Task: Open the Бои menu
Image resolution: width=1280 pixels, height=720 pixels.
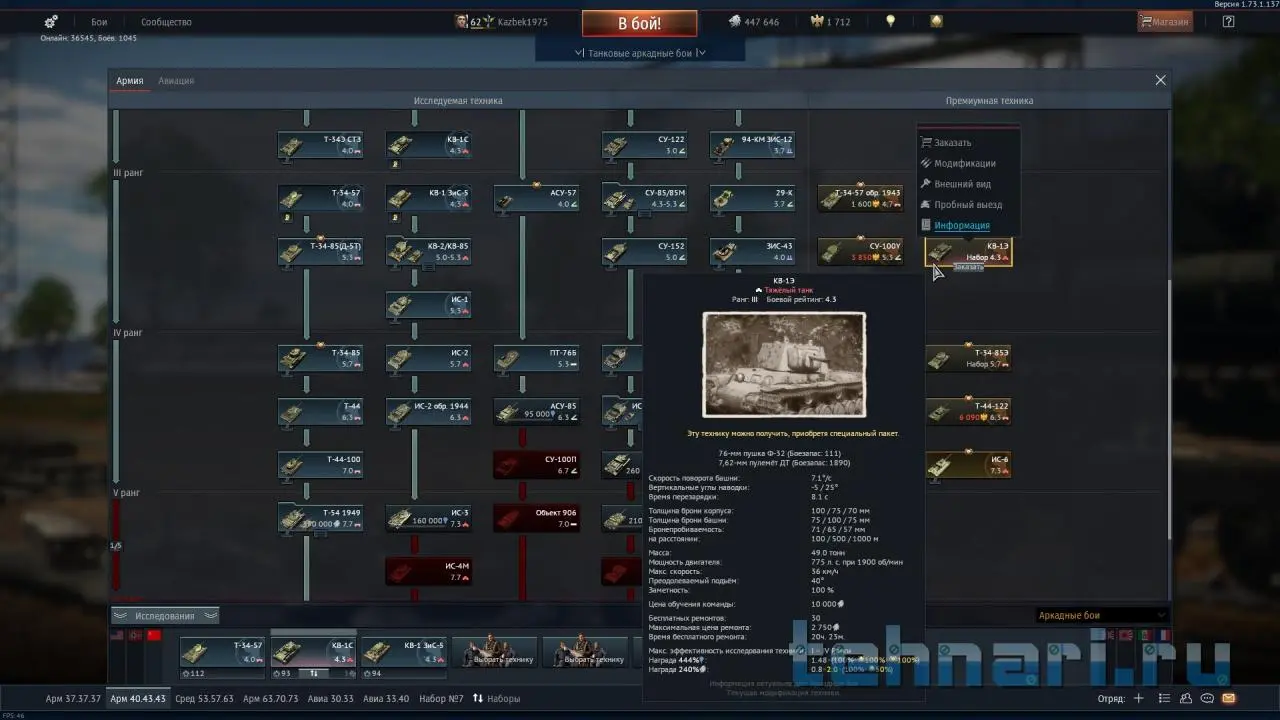Action: tap(99, 22)
